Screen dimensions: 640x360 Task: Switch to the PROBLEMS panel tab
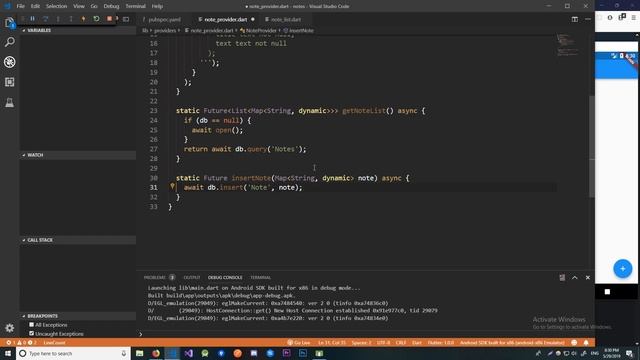159,278
